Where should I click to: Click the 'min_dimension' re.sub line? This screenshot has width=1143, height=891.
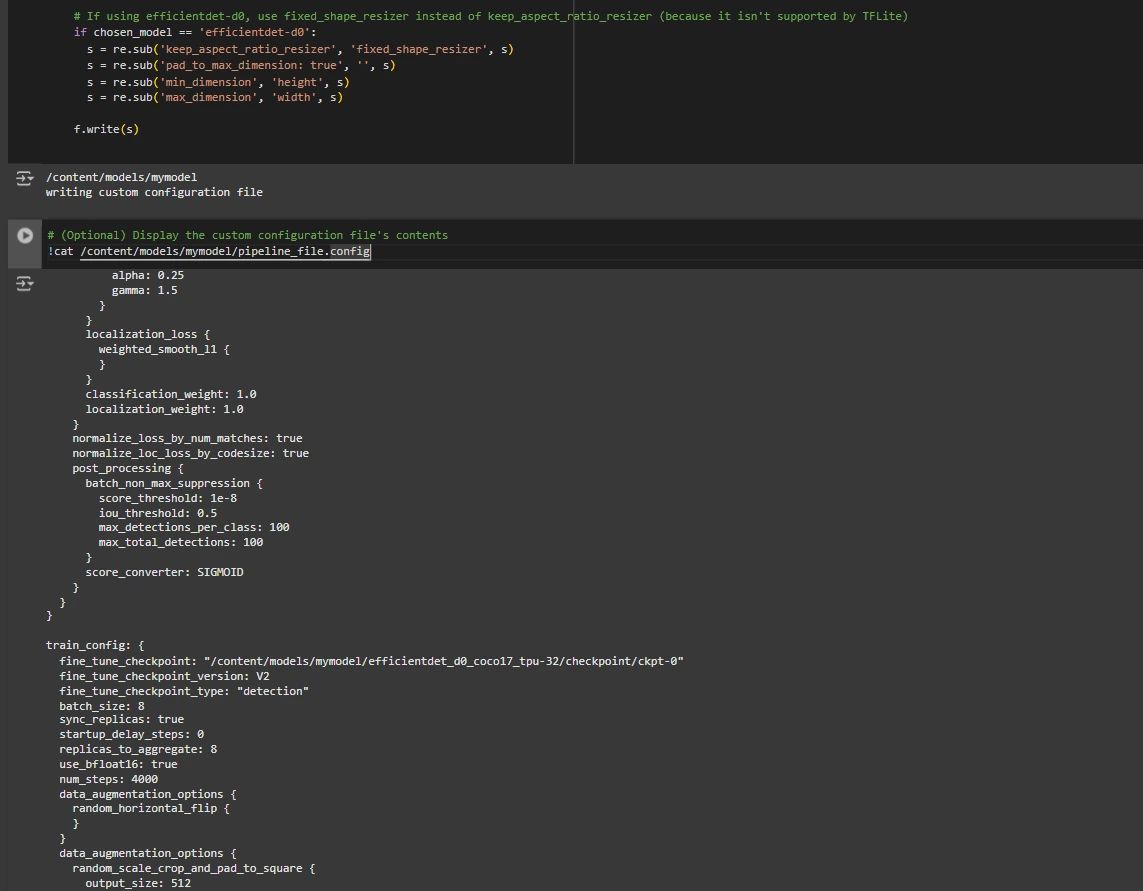click(x=218, y=82)
